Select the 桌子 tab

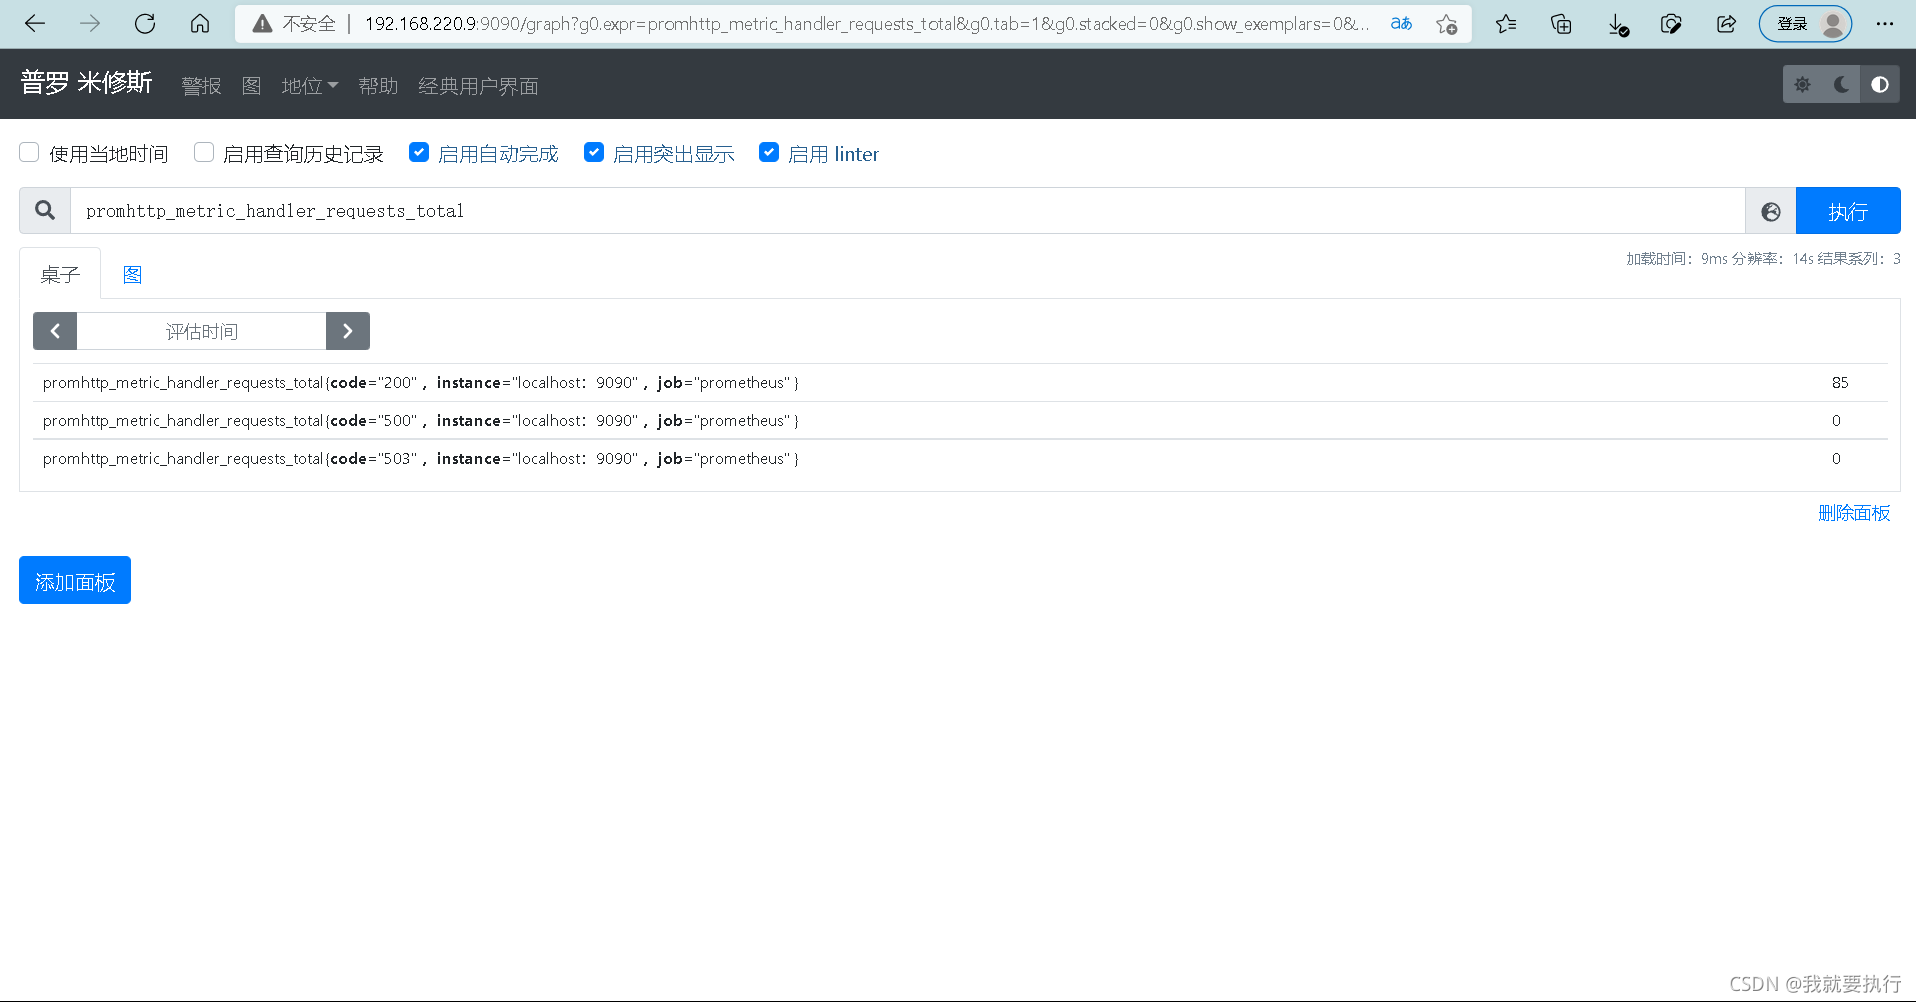tap(60, 274)
